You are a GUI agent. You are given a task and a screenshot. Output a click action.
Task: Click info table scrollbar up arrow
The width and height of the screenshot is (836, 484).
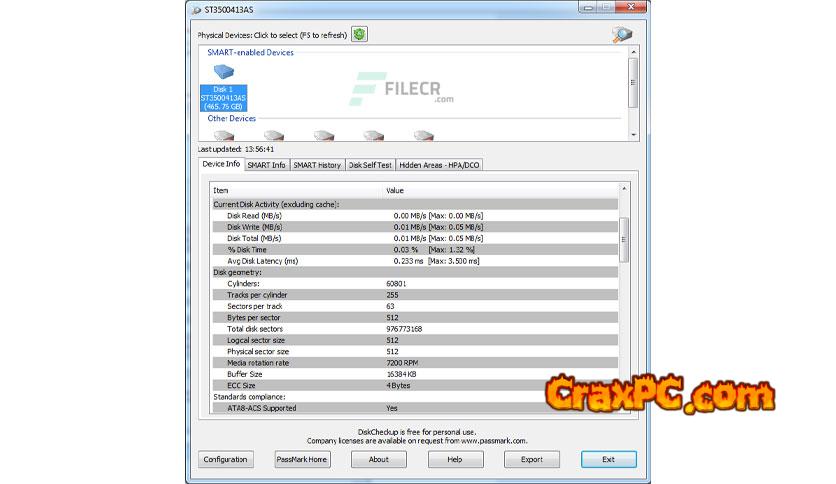click(624, 189)
